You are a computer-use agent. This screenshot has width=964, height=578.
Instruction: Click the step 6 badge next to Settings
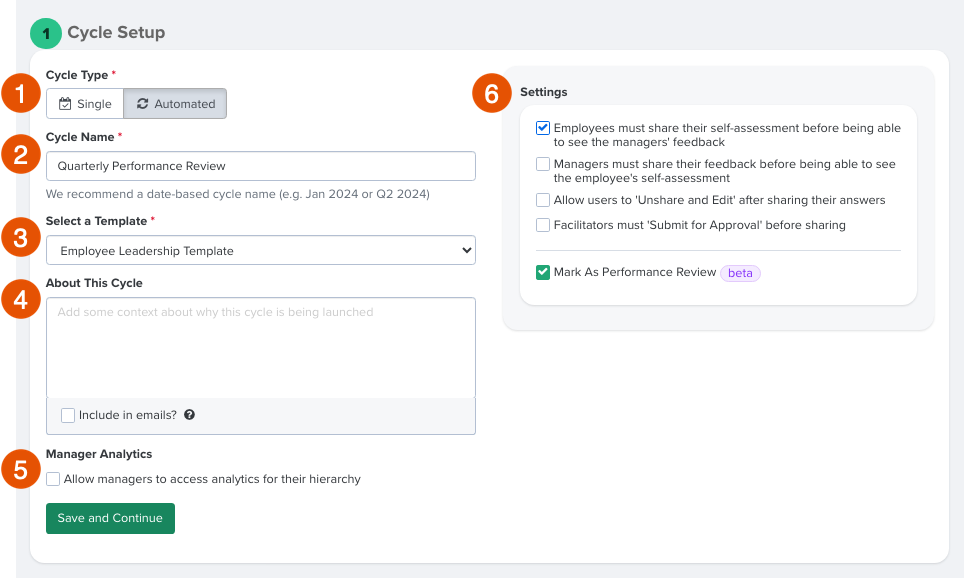pyautogui.click(x=491, y=94)
